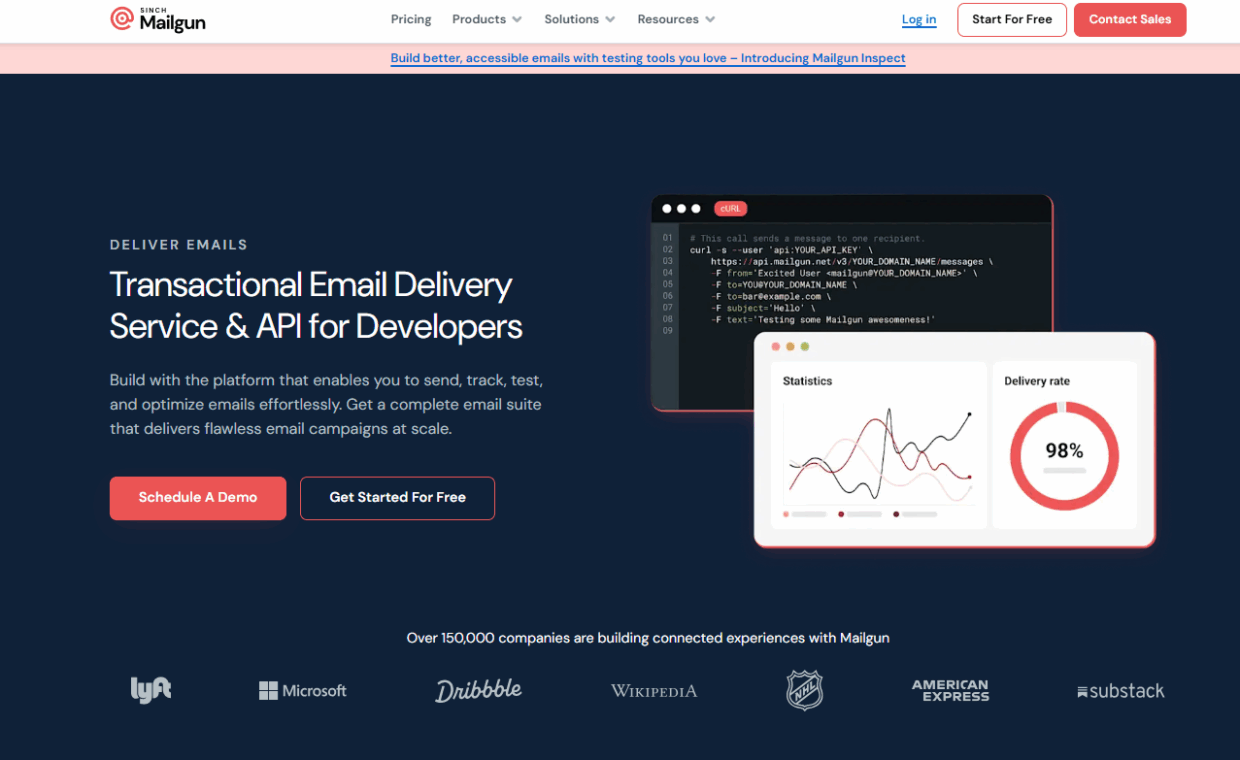This screenshot has height=760, width=1240.
Task: Open the Wikipedia logo
Action: 654,691
